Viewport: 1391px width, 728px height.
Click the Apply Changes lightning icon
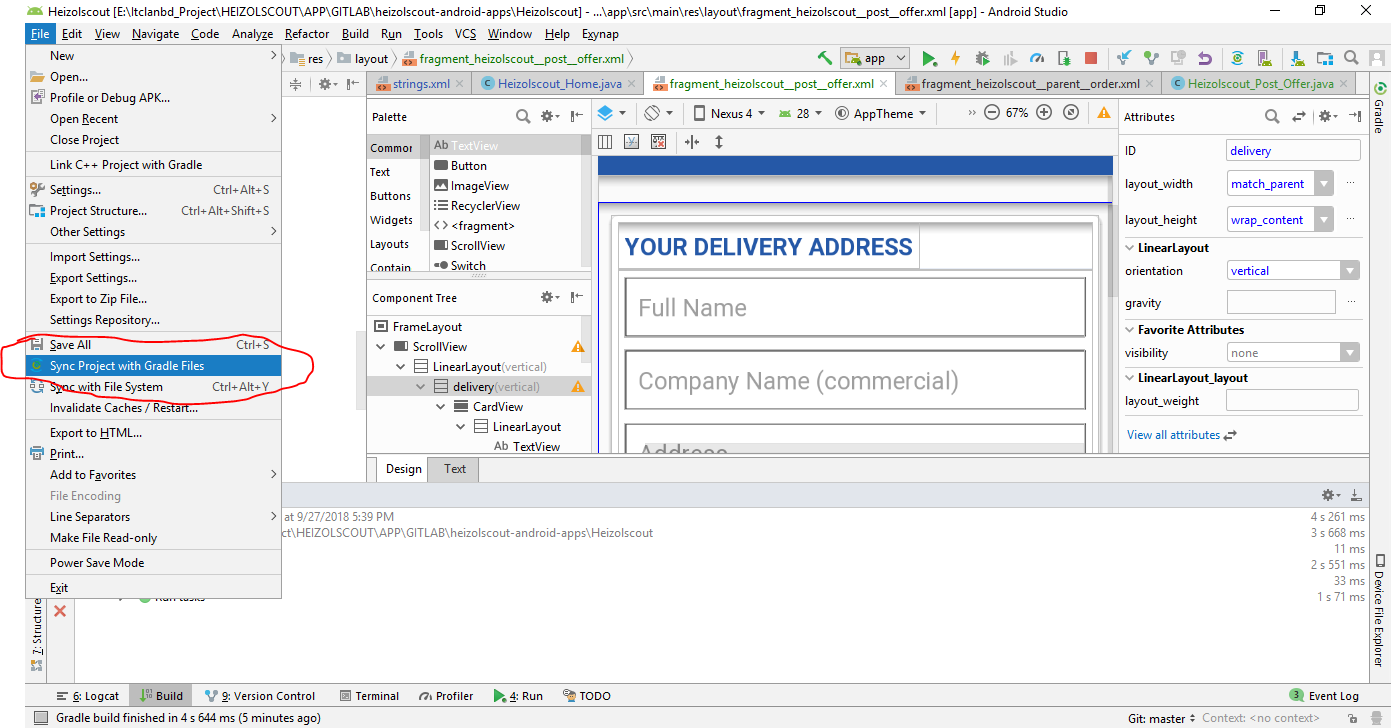pyautogui.click(x=955, y=58)
